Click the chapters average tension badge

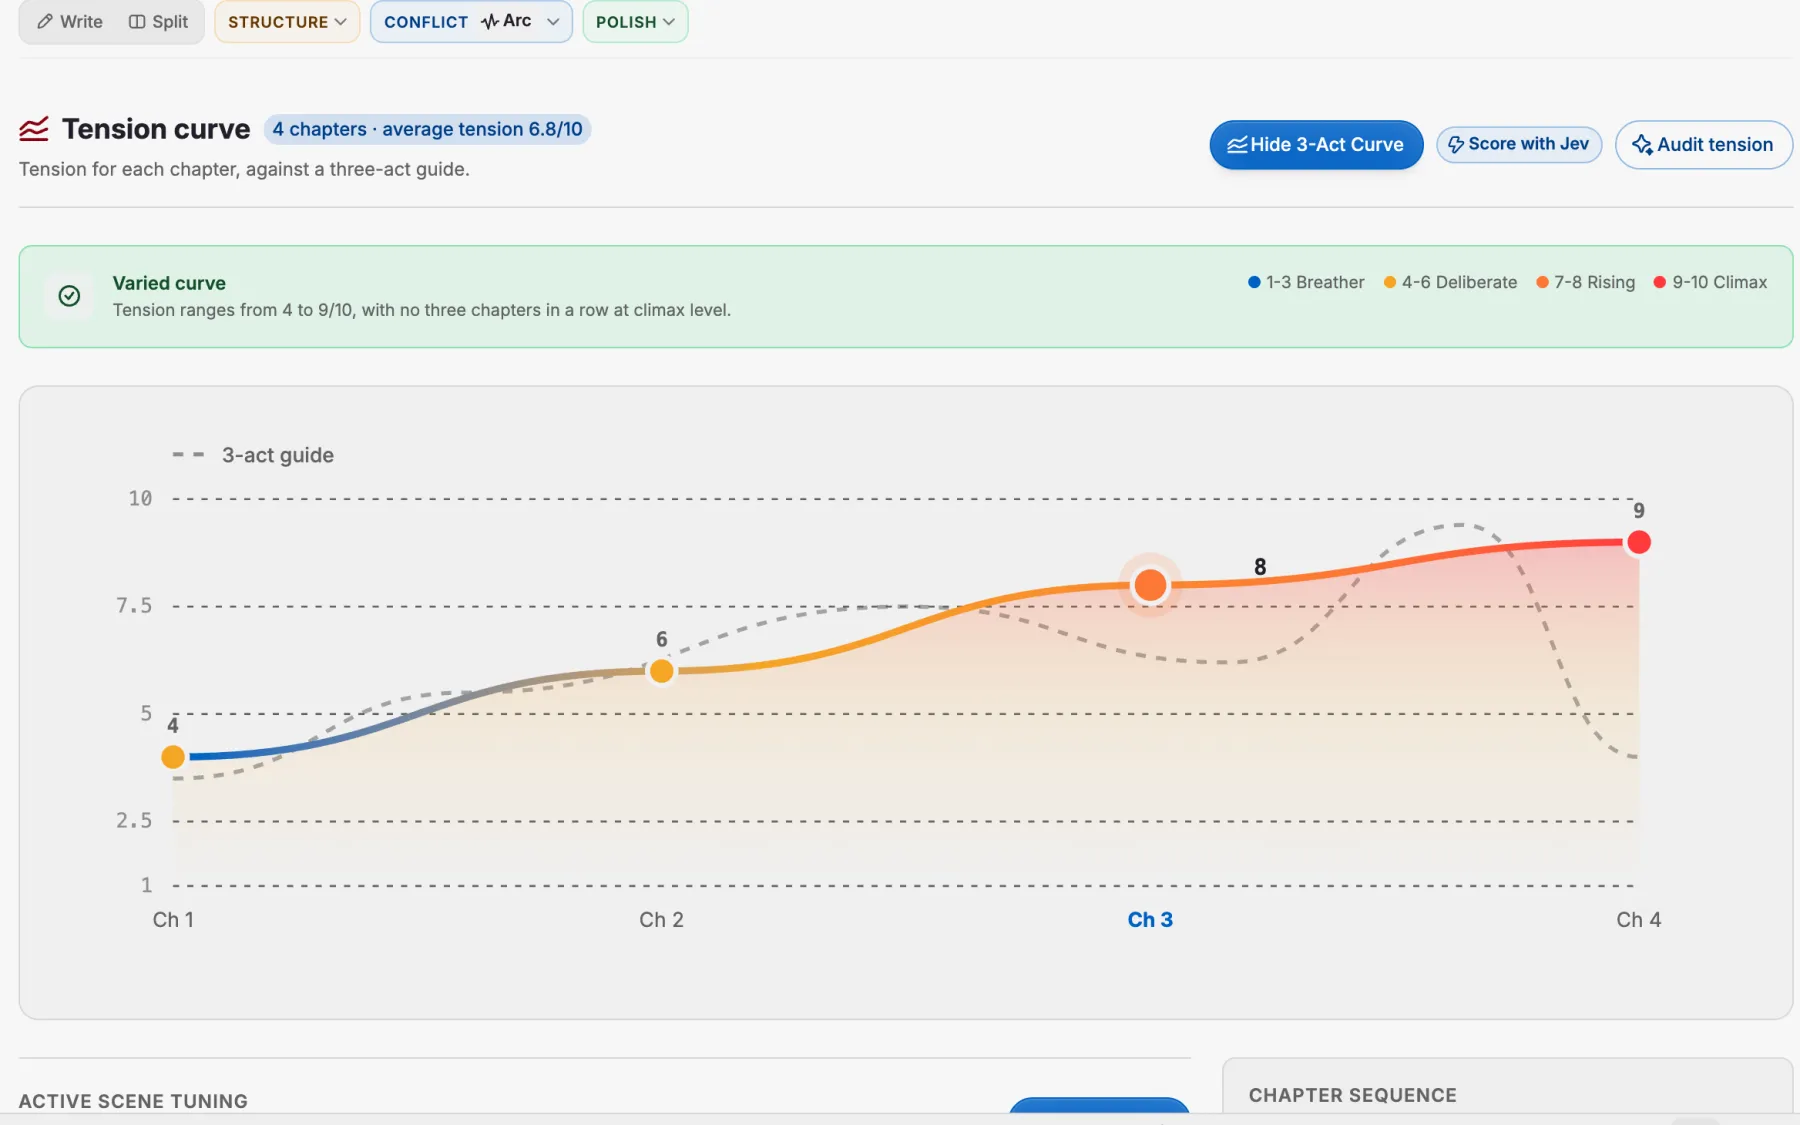click(x=427, y=129)
